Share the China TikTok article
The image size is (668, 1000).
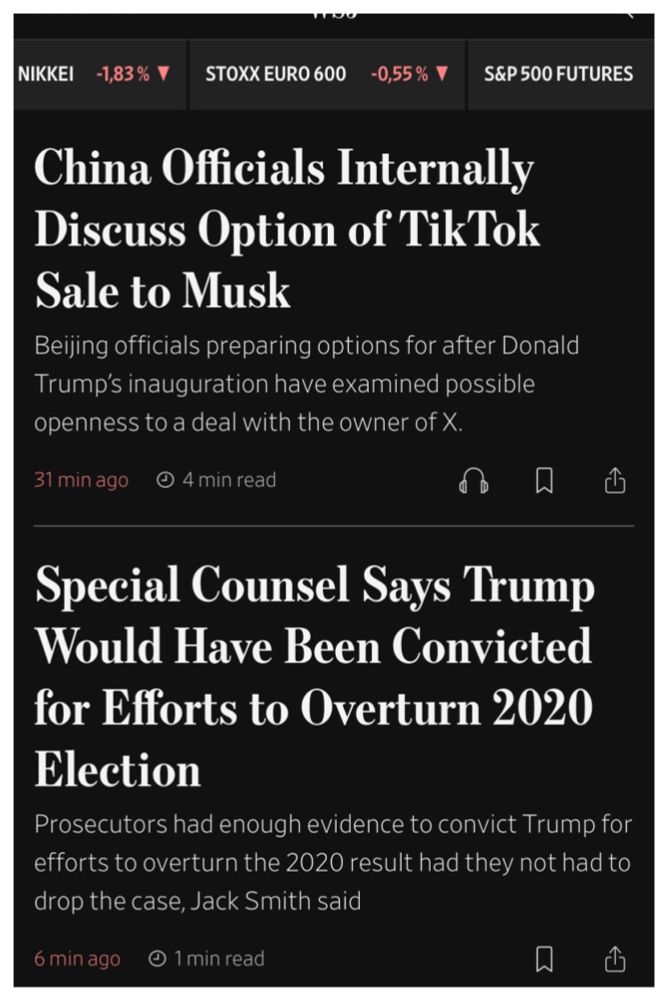614,480
